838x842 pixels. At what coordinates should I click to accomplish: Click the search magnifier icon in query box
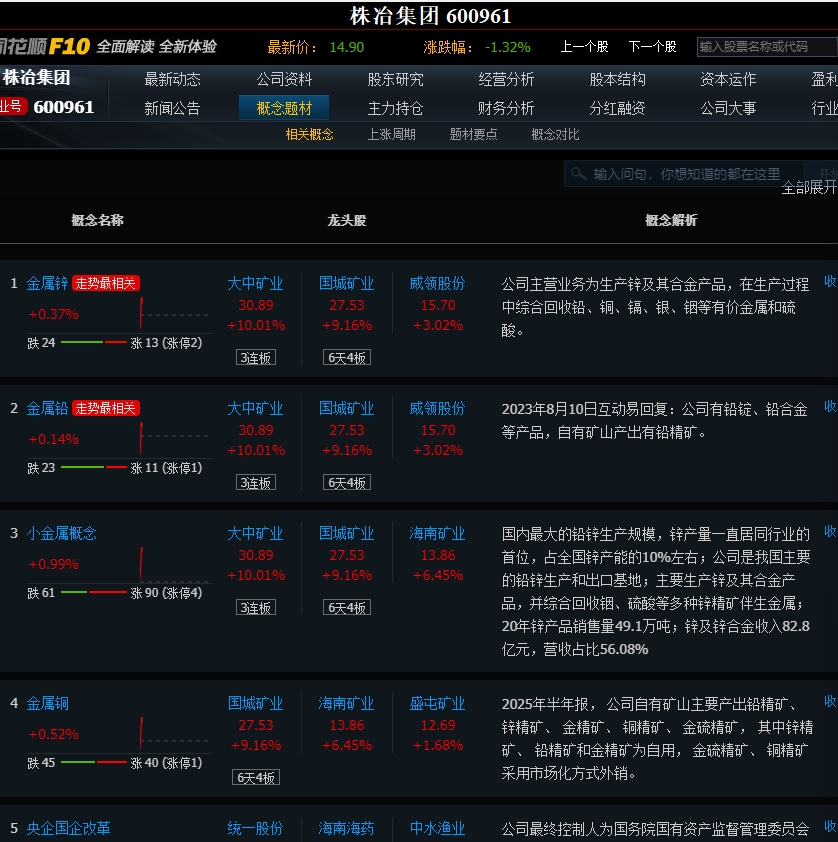point(578,173)
